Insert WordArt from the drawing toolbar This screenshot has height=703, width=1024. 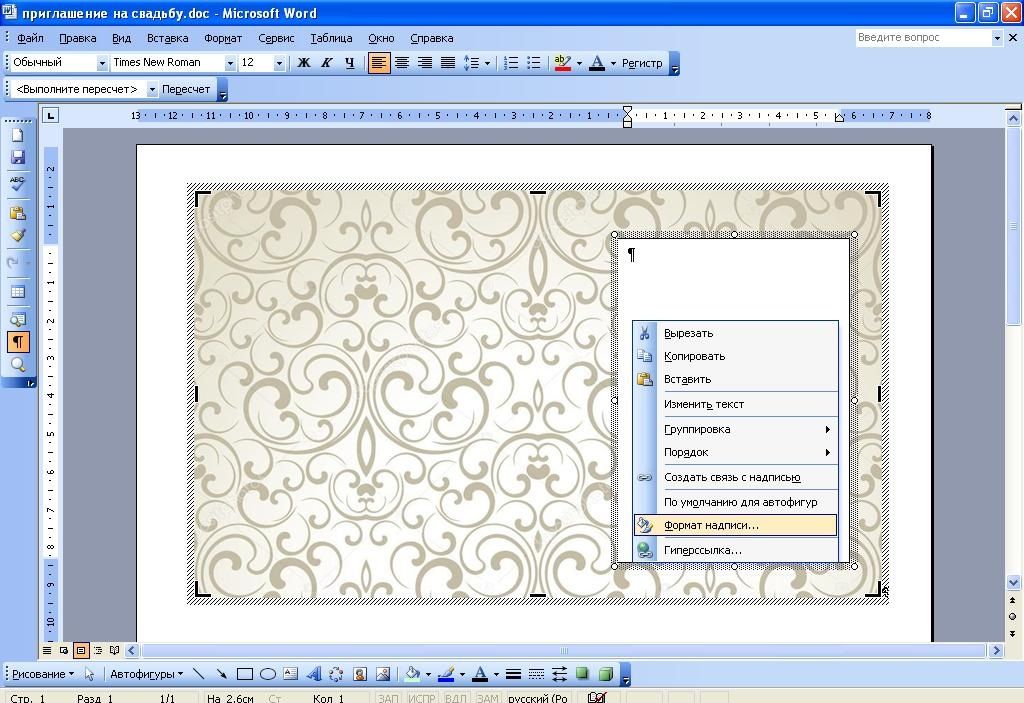313,674
